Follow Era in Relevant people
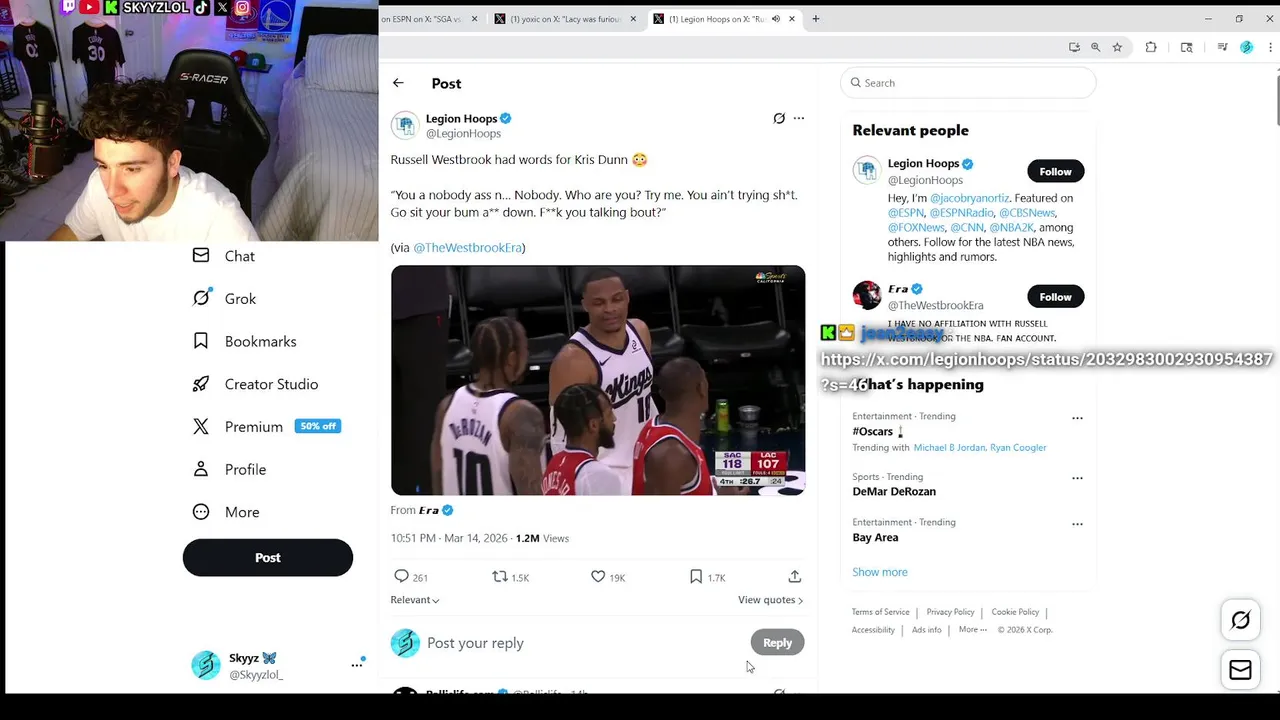The height and width of the screenshot is (720, 1280). [1055, 296]
